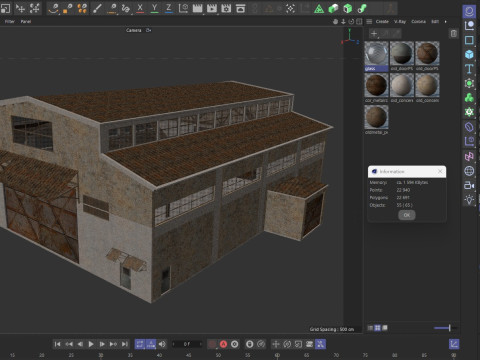Toggle rotation keyframe recording icon
This screenshot has width=480, height=360.
pos(287,344)
